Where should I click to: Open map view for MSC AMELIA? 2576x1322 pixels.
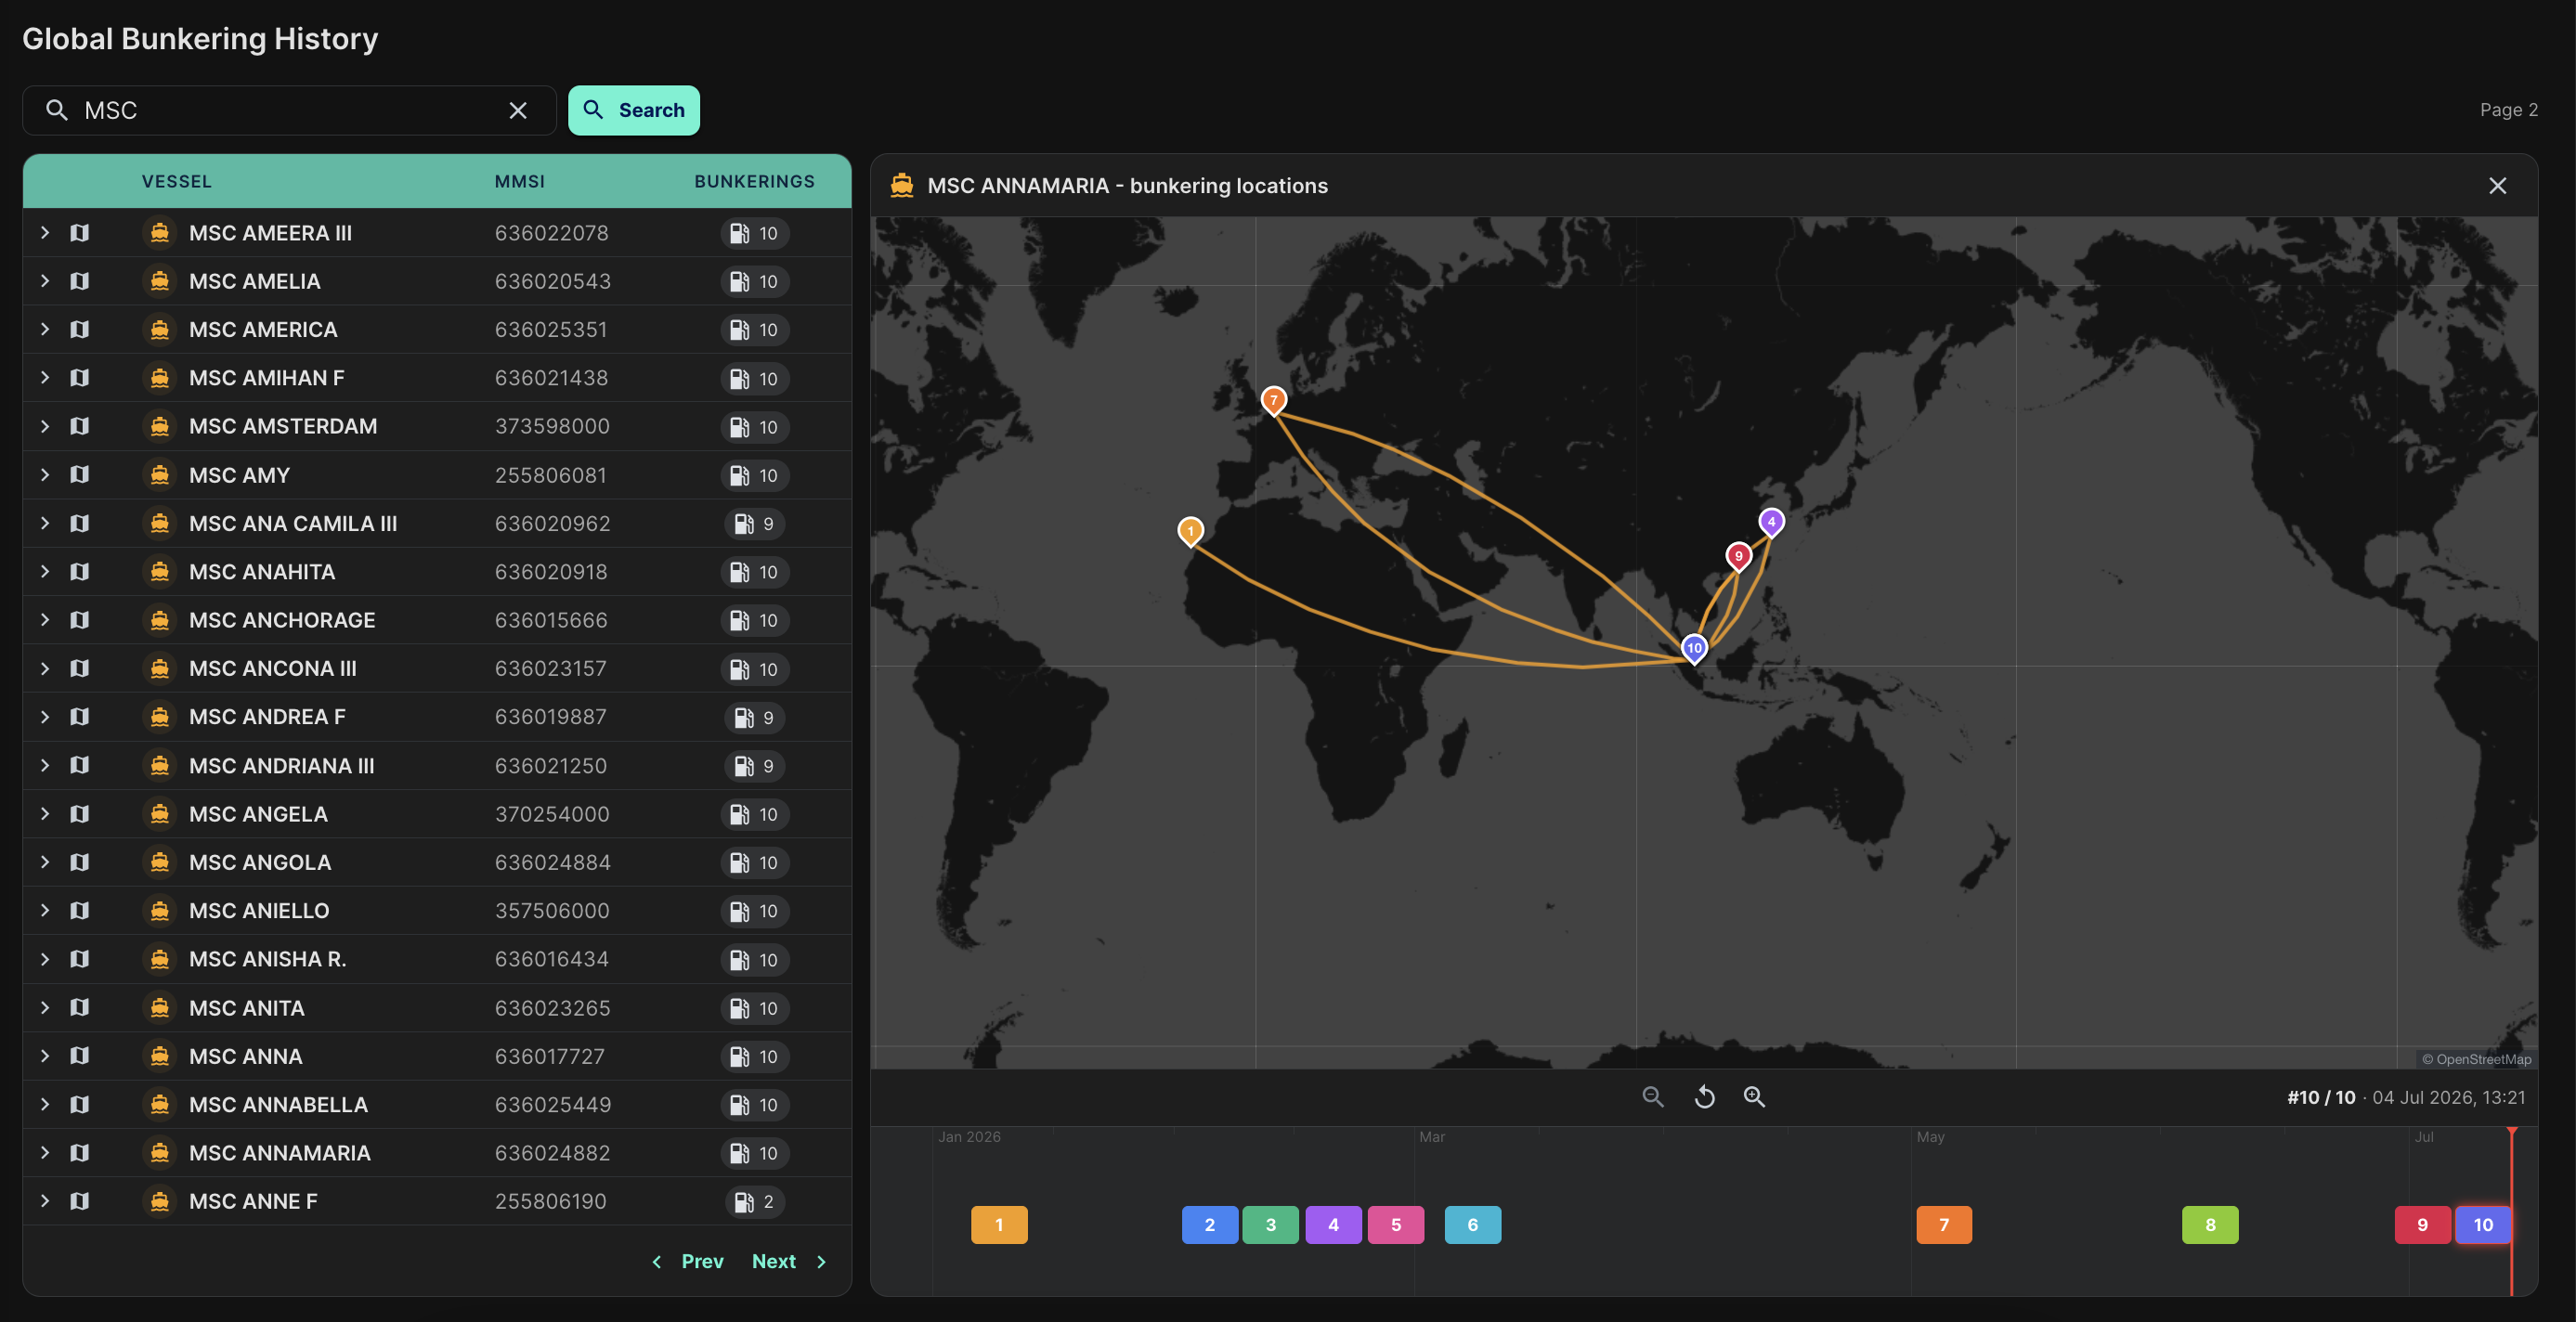(x=80, y=281)
